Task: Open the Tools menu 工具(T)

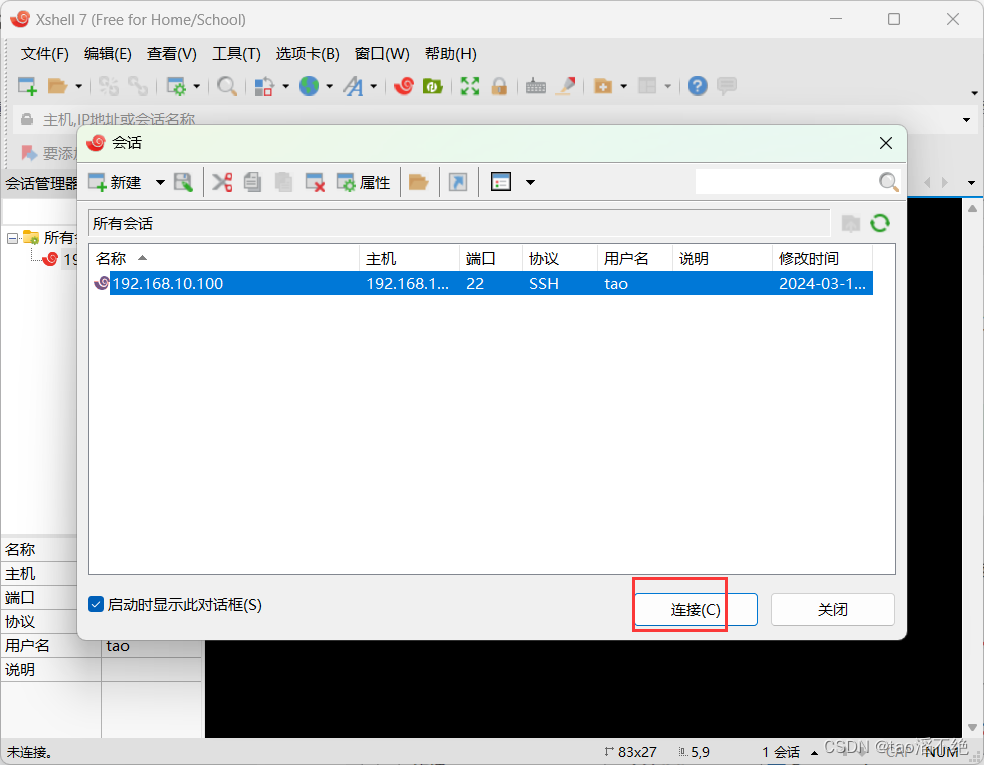Action: pos(236,54)
